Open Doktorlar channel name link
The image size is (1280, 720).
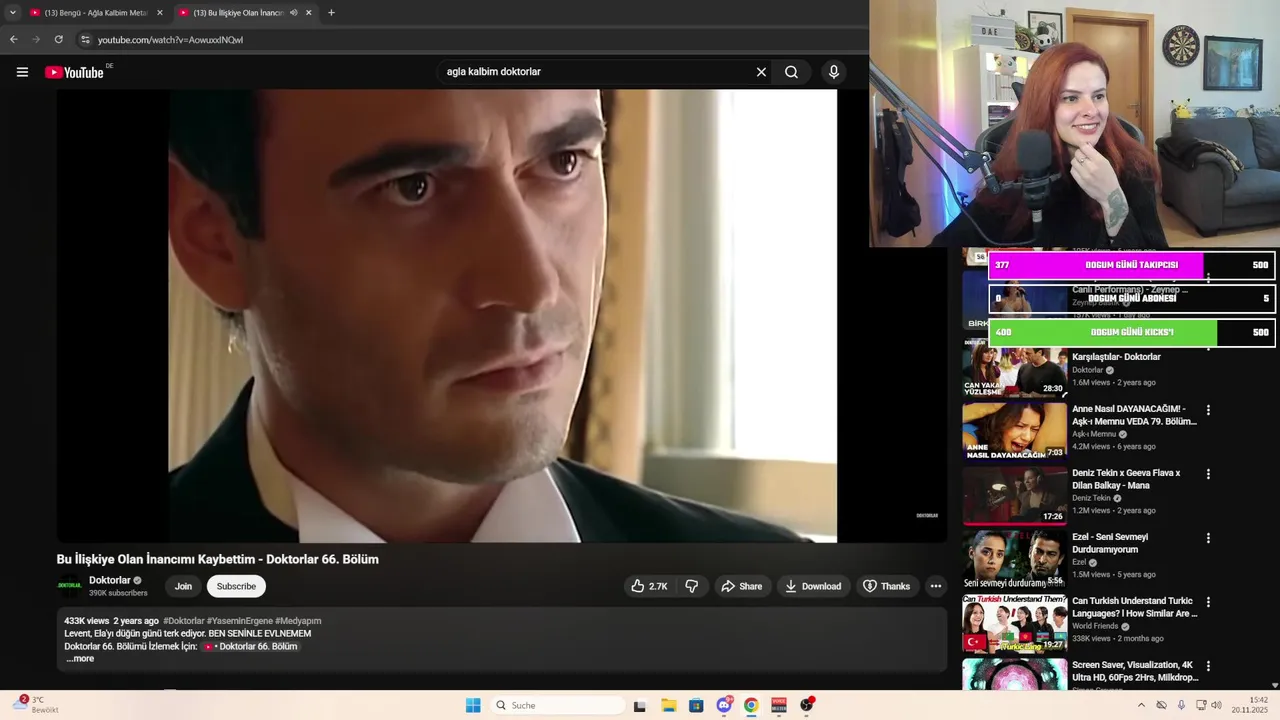coord(110,580)
